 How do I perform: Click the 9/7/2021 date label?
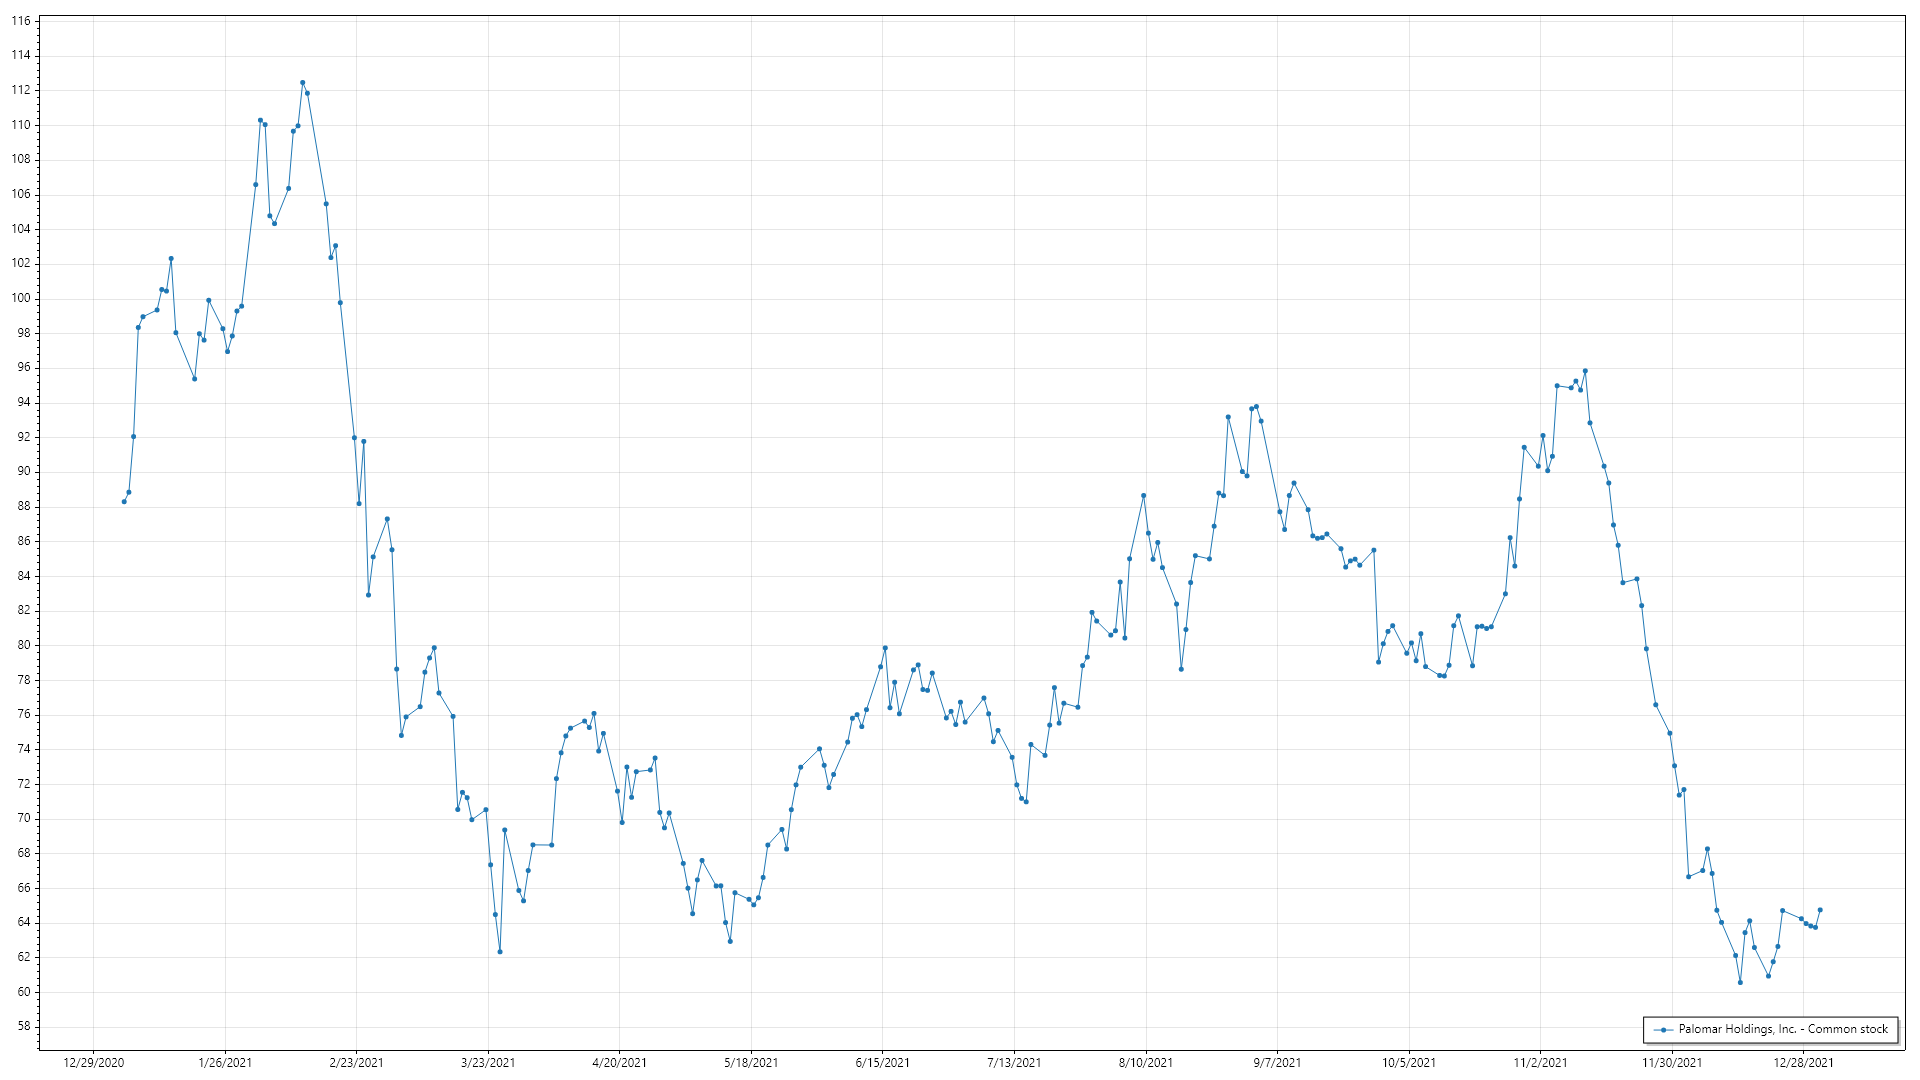pos(1277,1063)
